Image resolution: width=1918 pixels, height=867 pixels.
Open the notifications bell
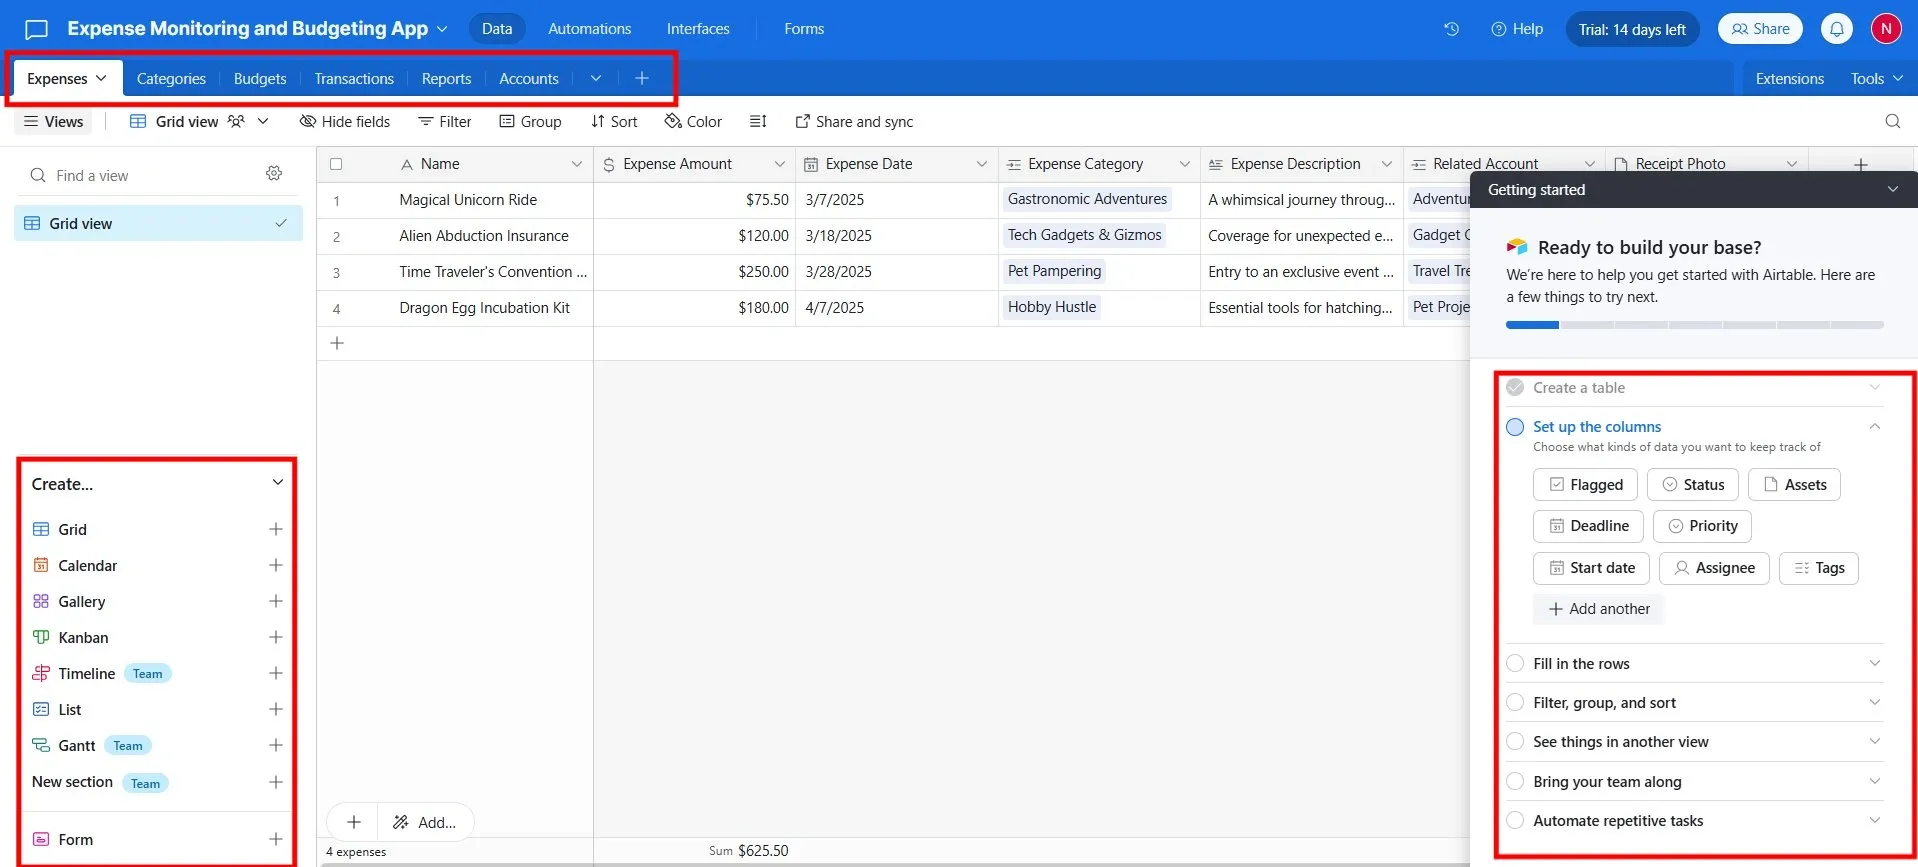point(1836,29)
